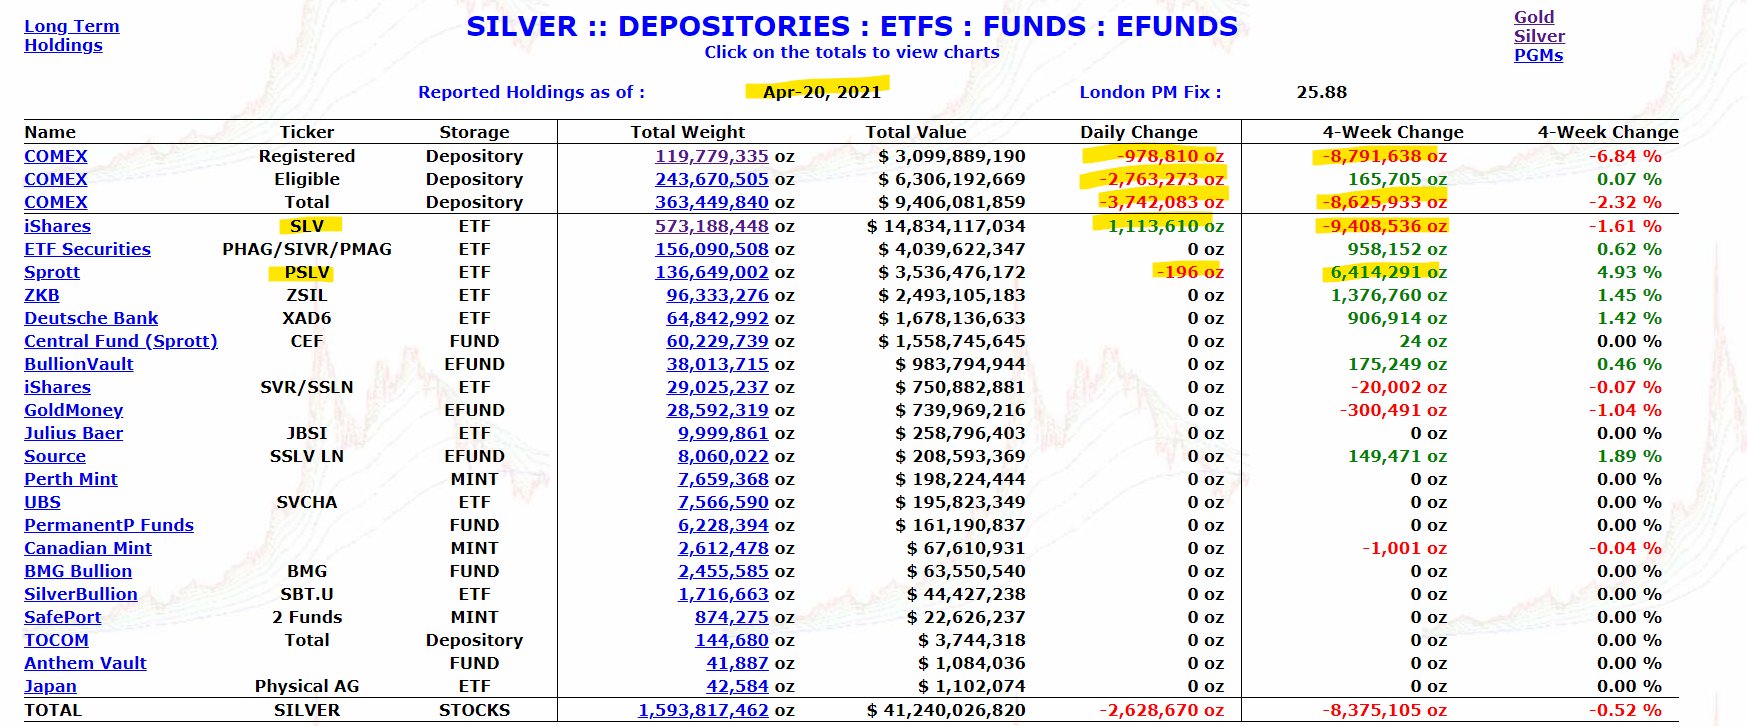This screenshot has width=1747, height=726.
Task: View chart for total weight 573,188,448
Action: 712,226
